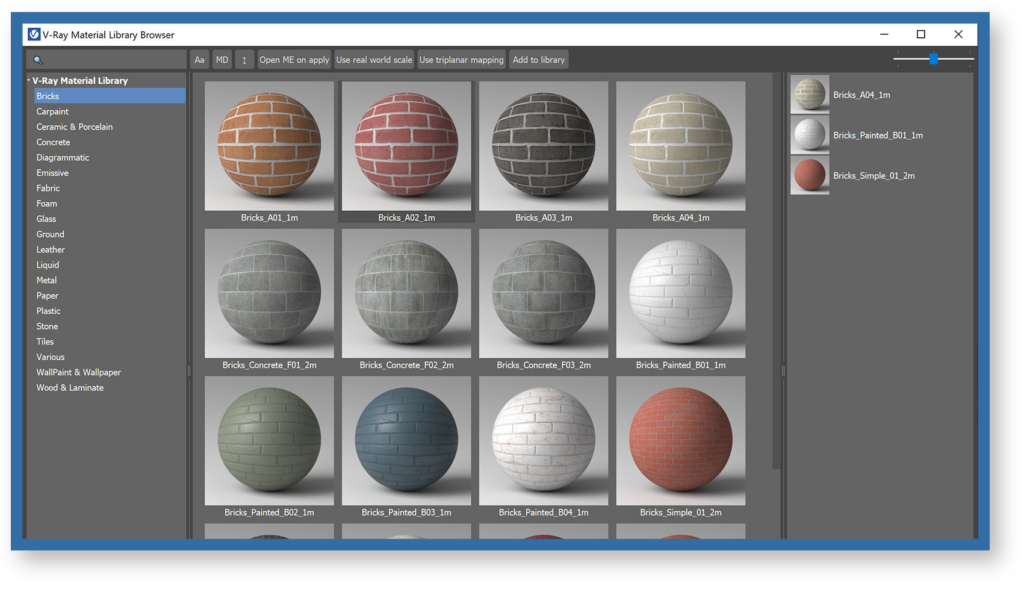Open the Stone category
Viewport: 1024px width, 592px height.
click(47, 326)
